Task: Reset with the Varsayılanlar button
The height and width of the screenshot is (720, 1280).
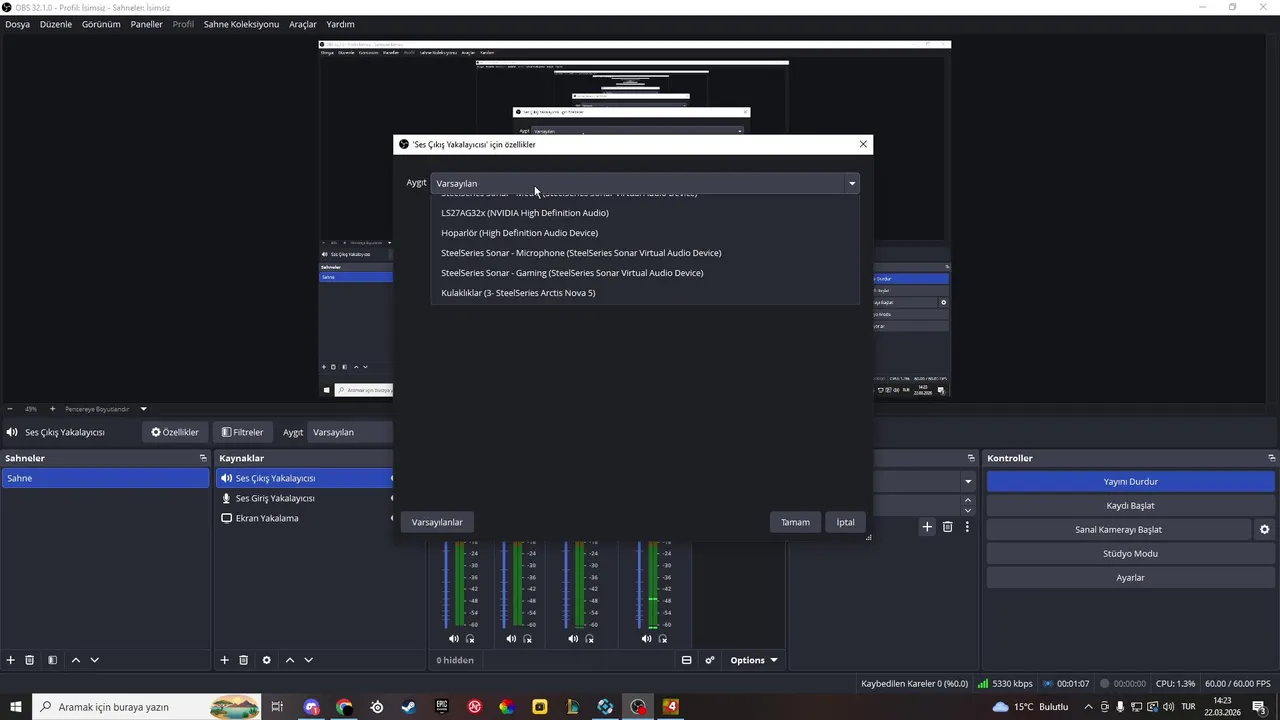Action: (x=437, y=522)
